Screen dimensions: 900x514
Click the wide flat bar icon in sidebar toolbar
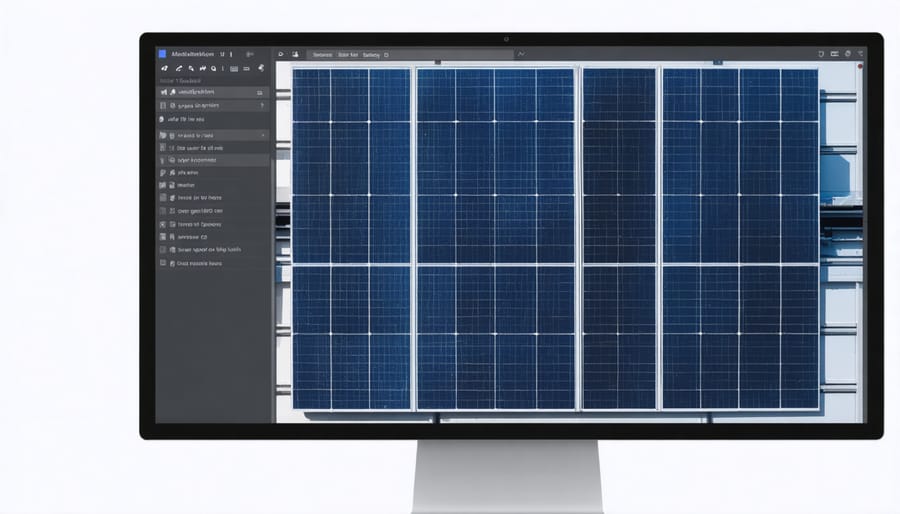(247, 69)
